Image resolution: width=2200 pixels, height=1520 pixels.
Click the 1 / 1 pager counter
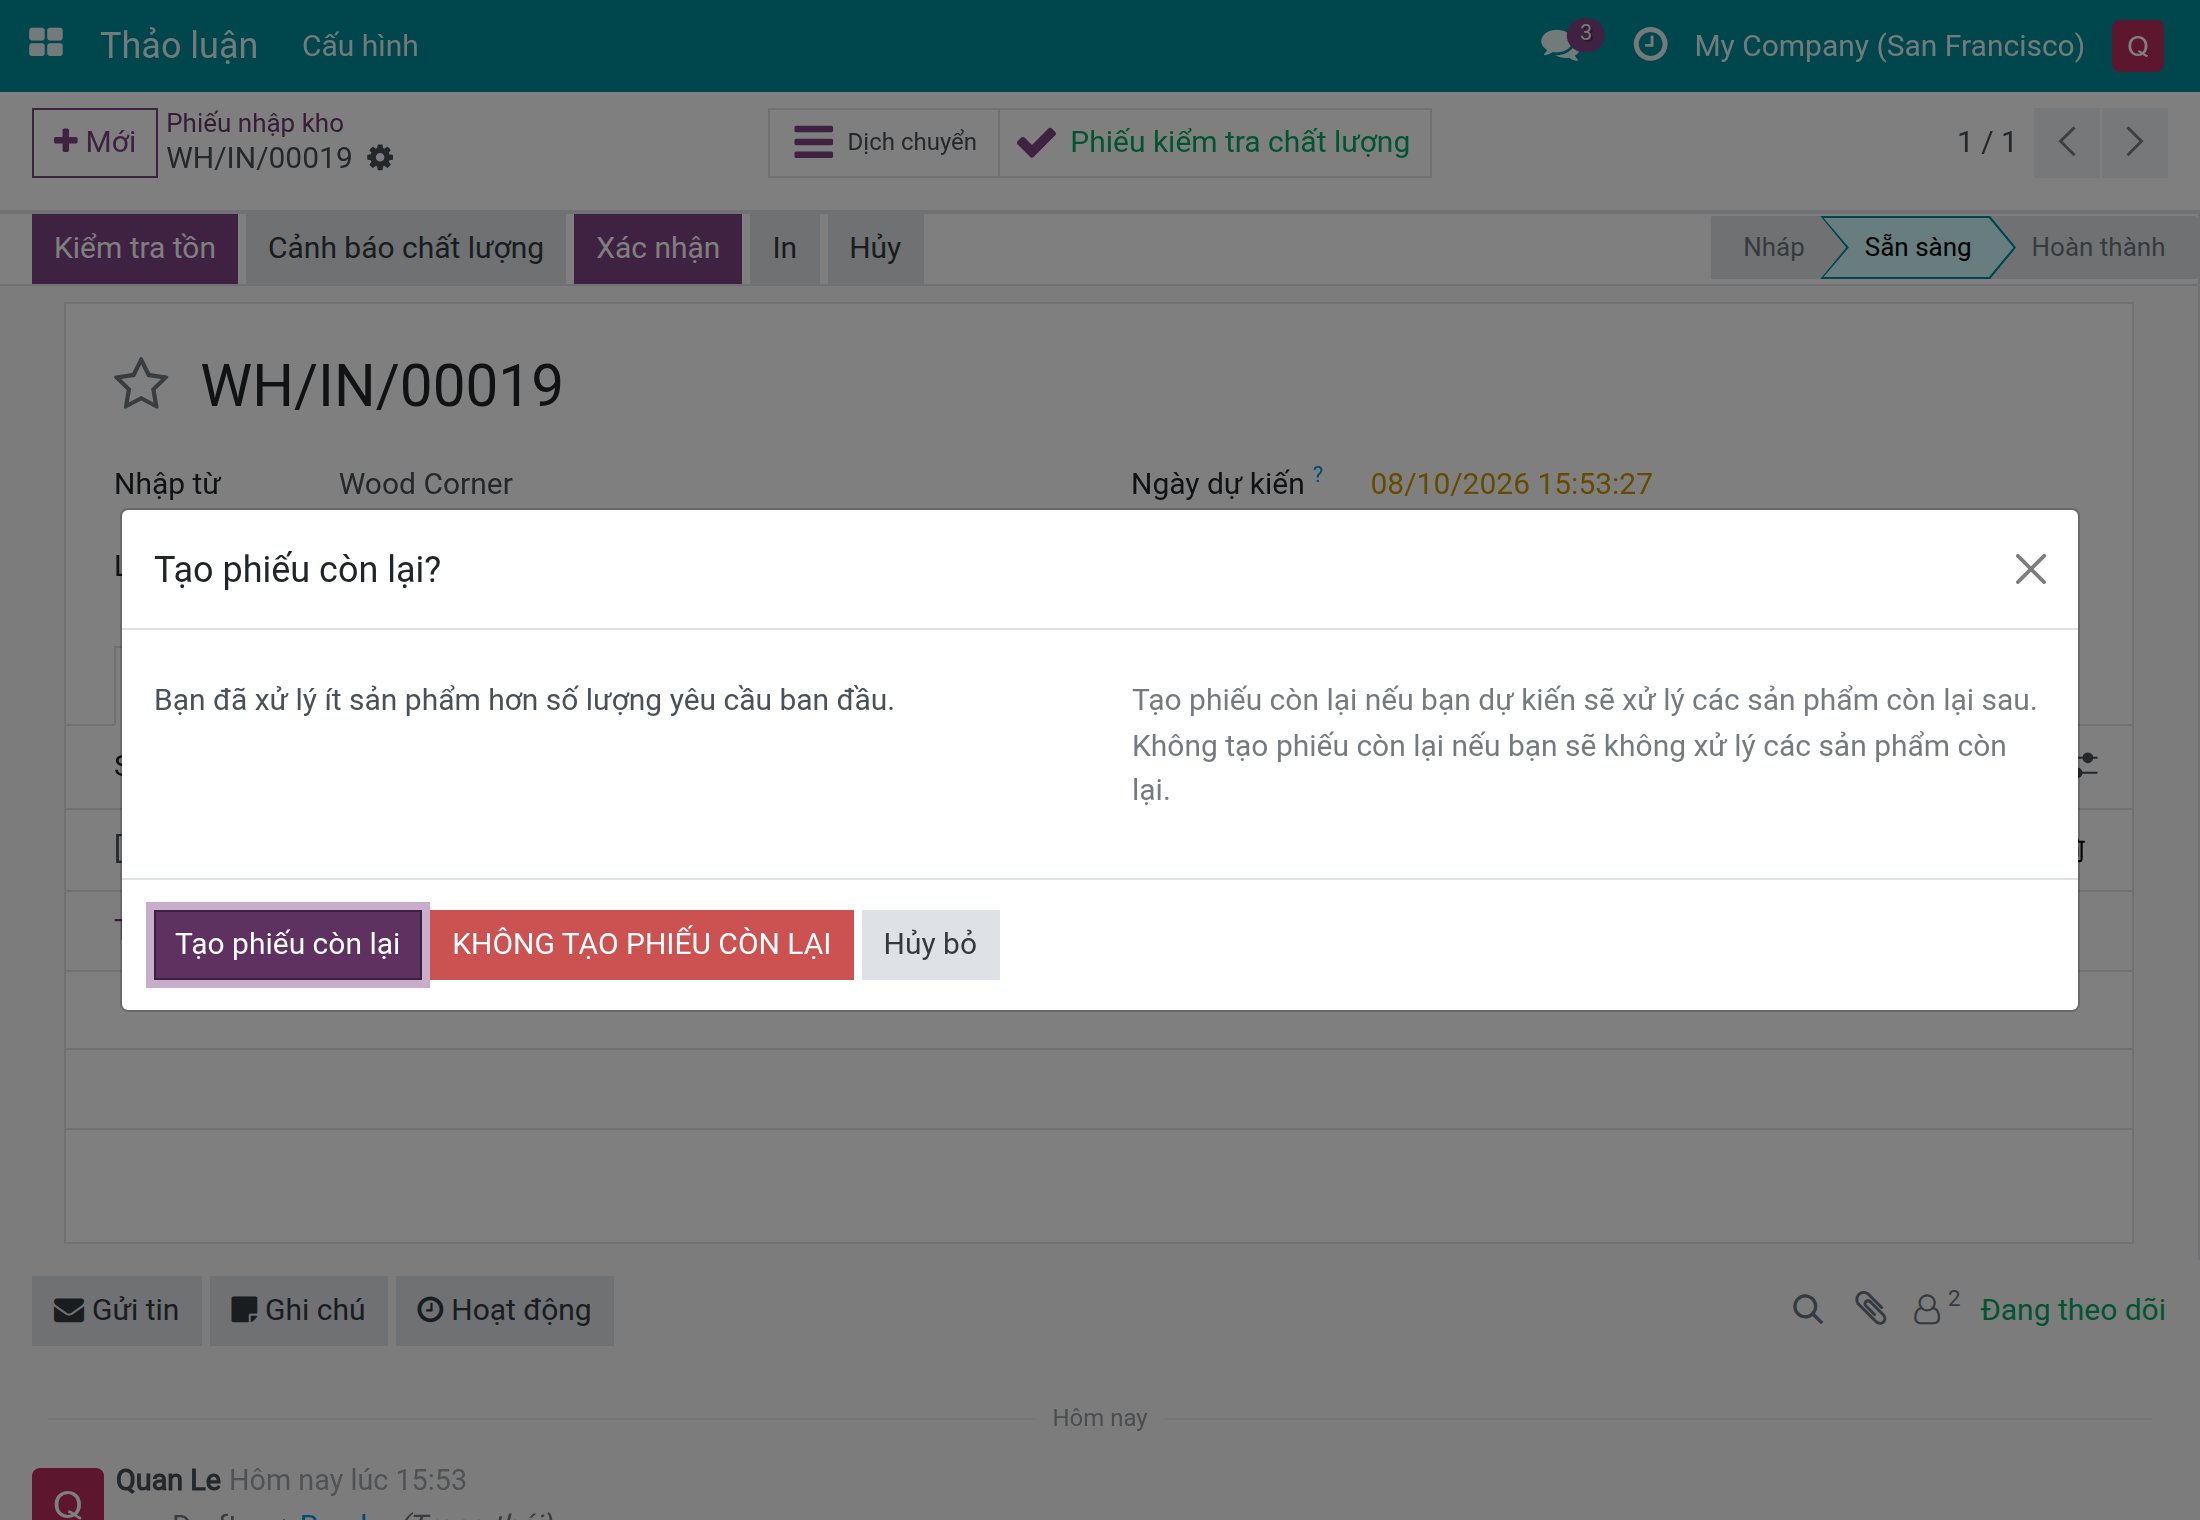point(1986,142)
